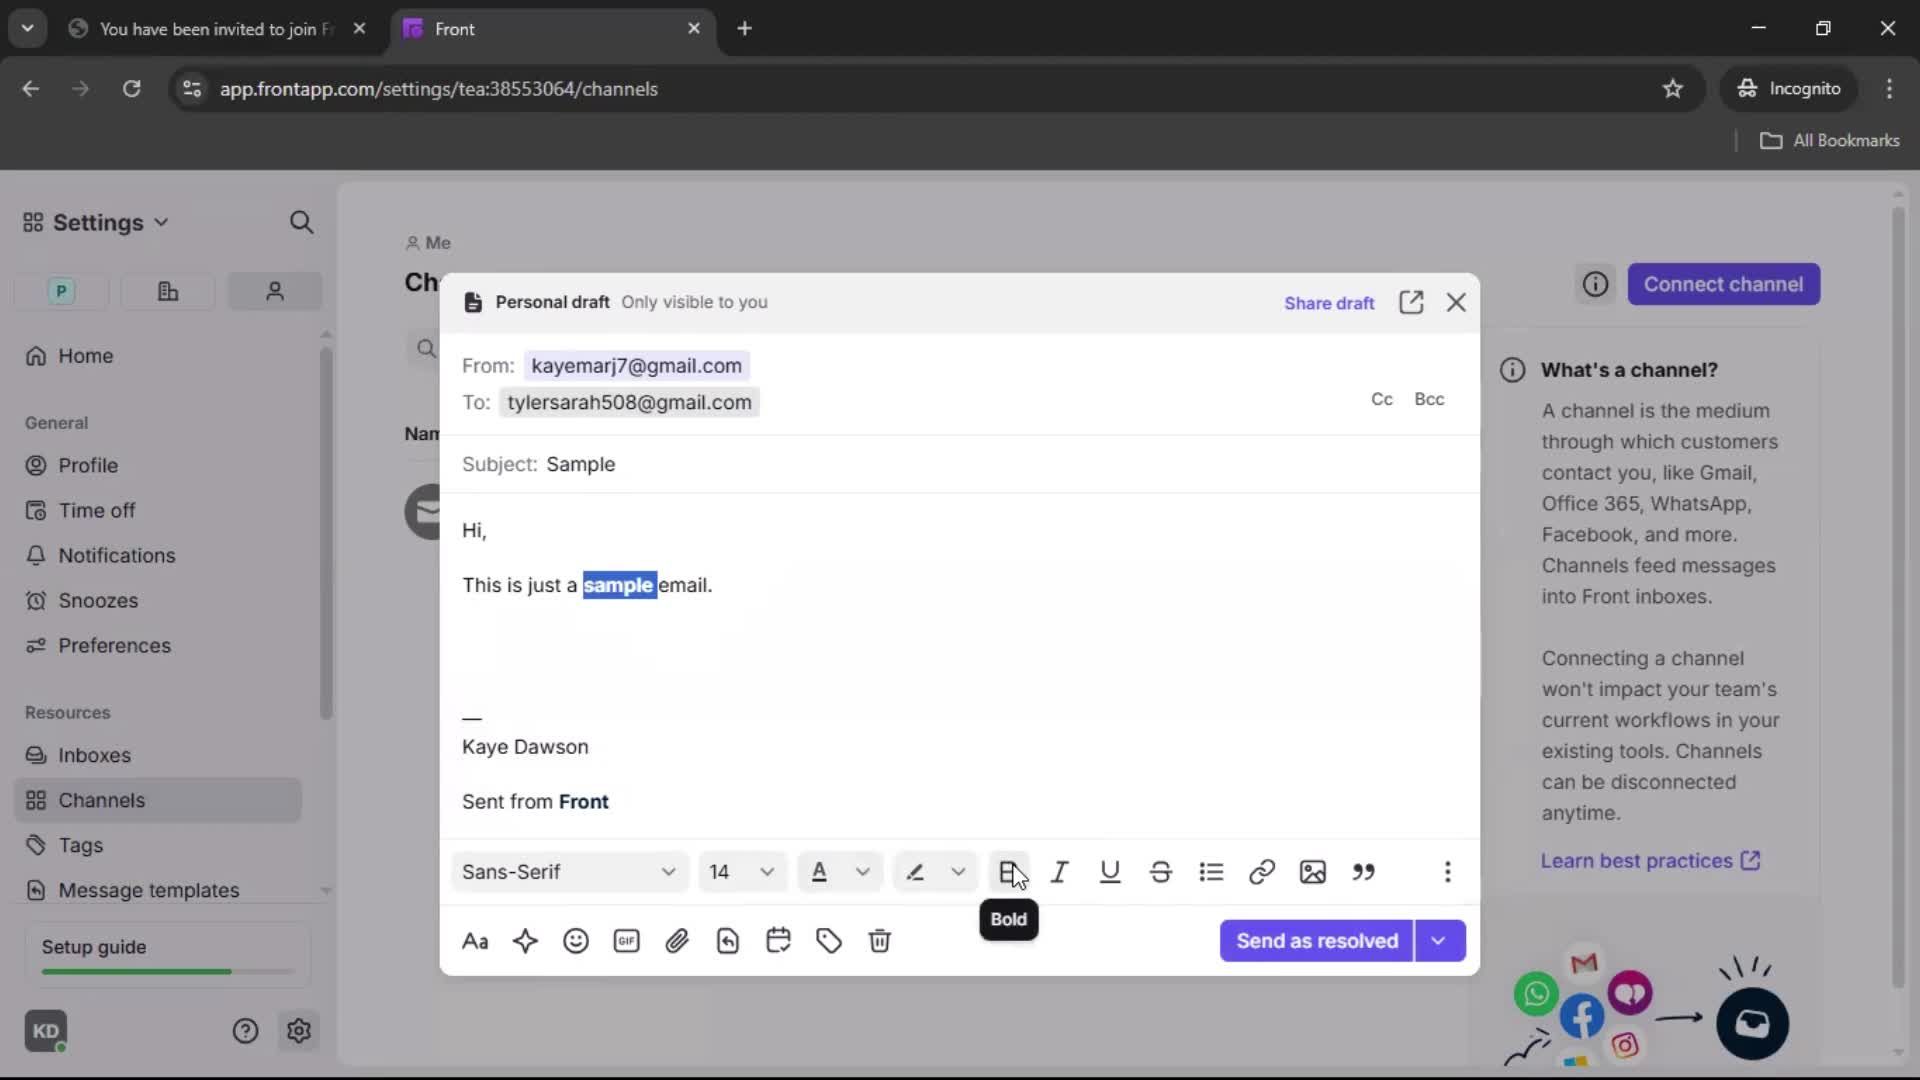Image resolution: width=1920 pixels, height=1080 pixels.
Task: Open the emoji picker
Action: [576, 941]
